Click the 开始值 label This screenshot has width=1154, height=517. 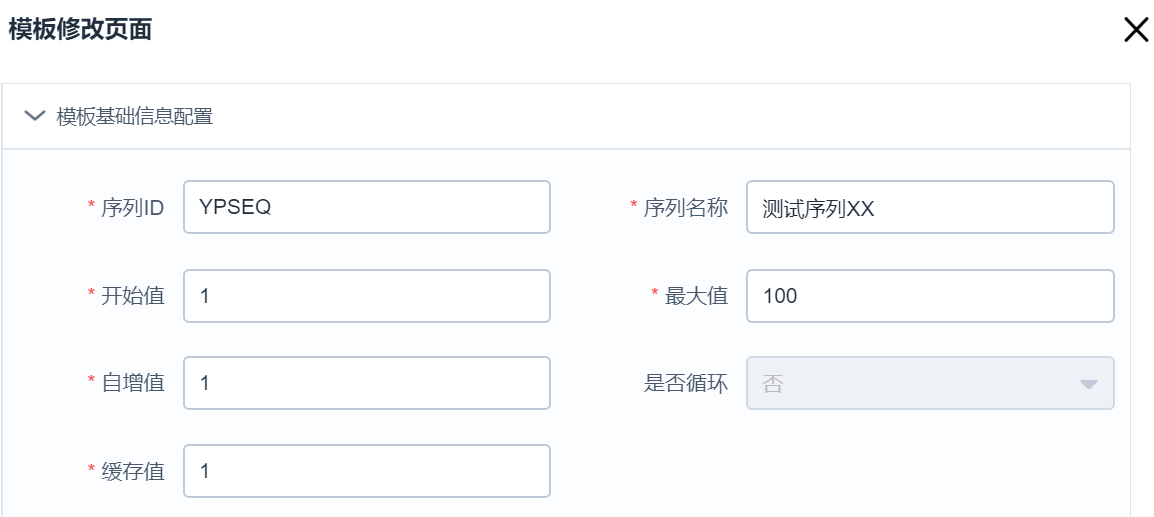coord(133,296)
